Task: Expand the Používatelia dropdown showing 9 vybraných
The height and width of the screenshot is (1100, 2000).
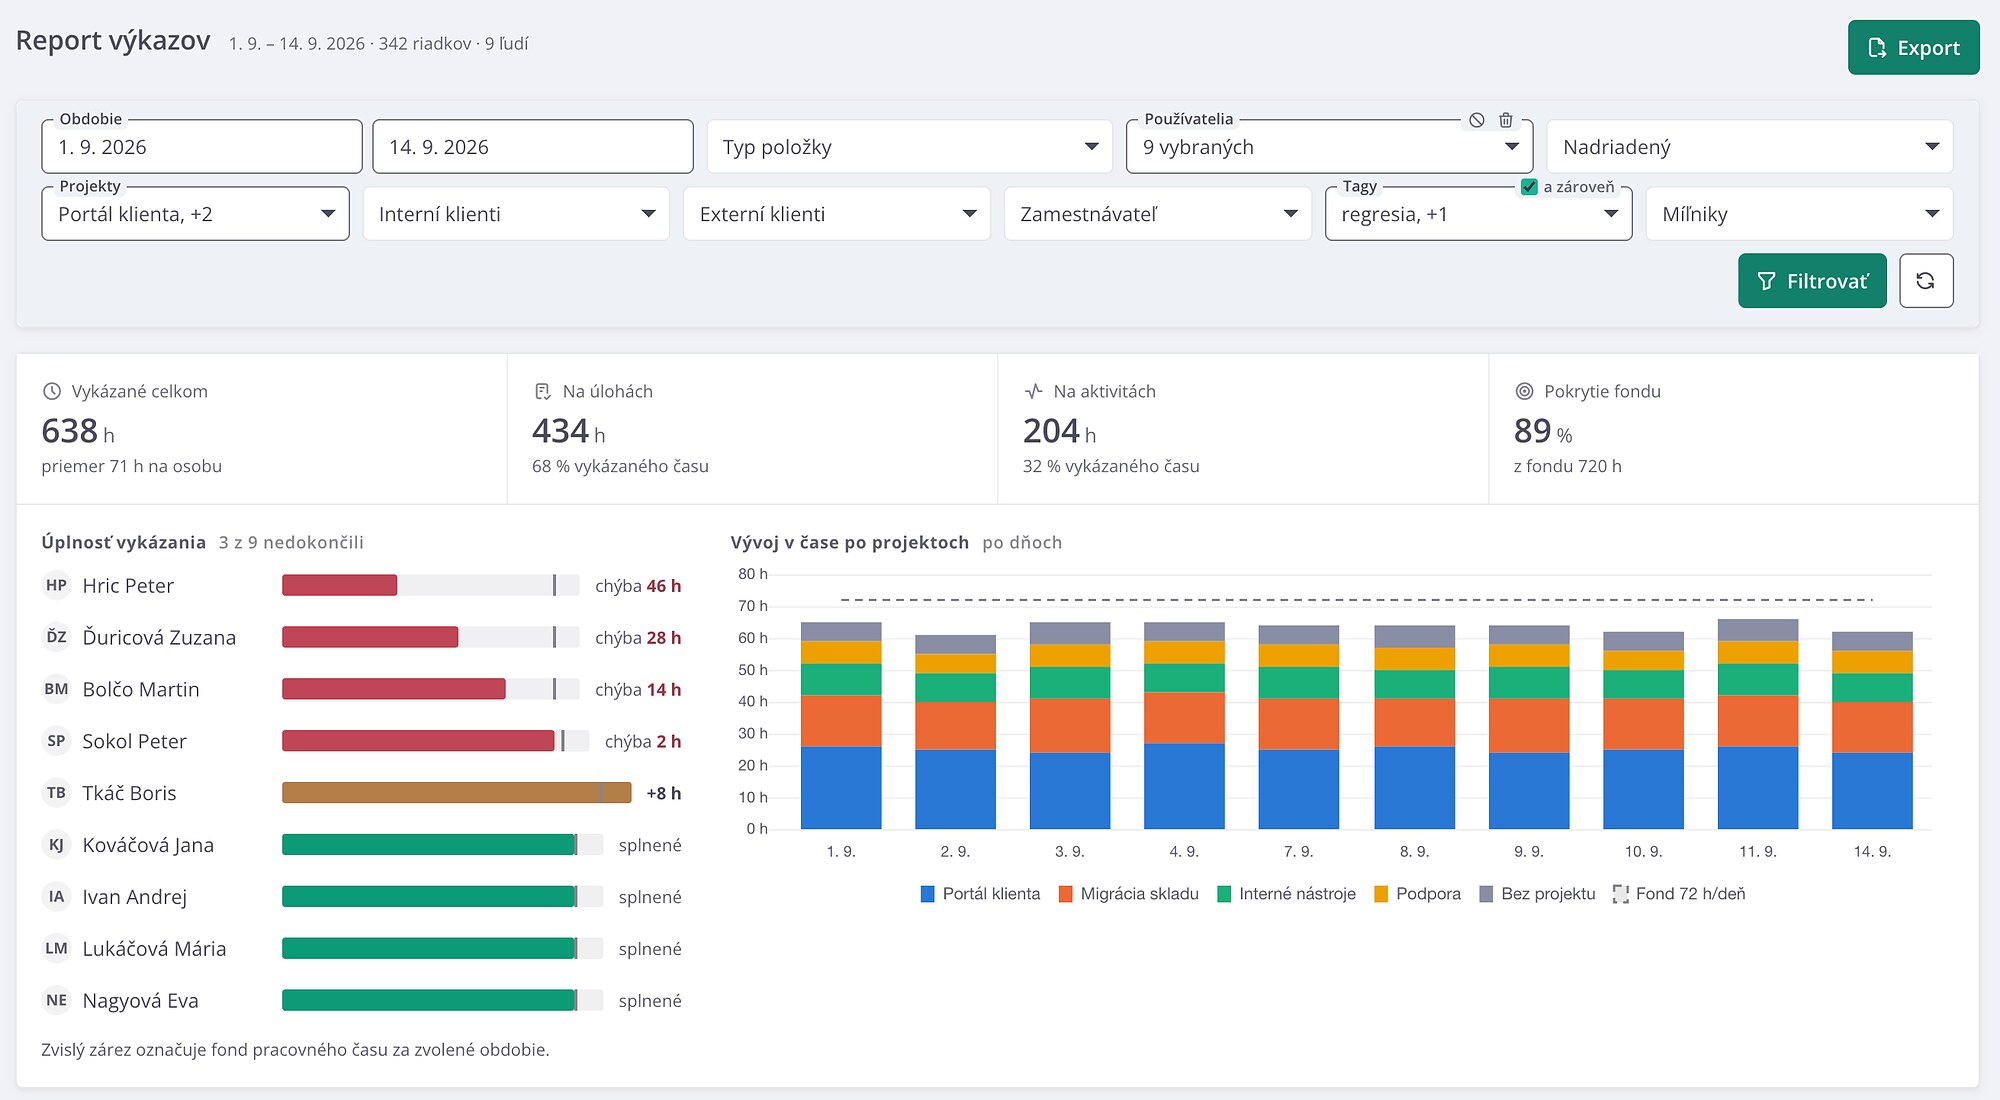Action: coord(1330,147)
